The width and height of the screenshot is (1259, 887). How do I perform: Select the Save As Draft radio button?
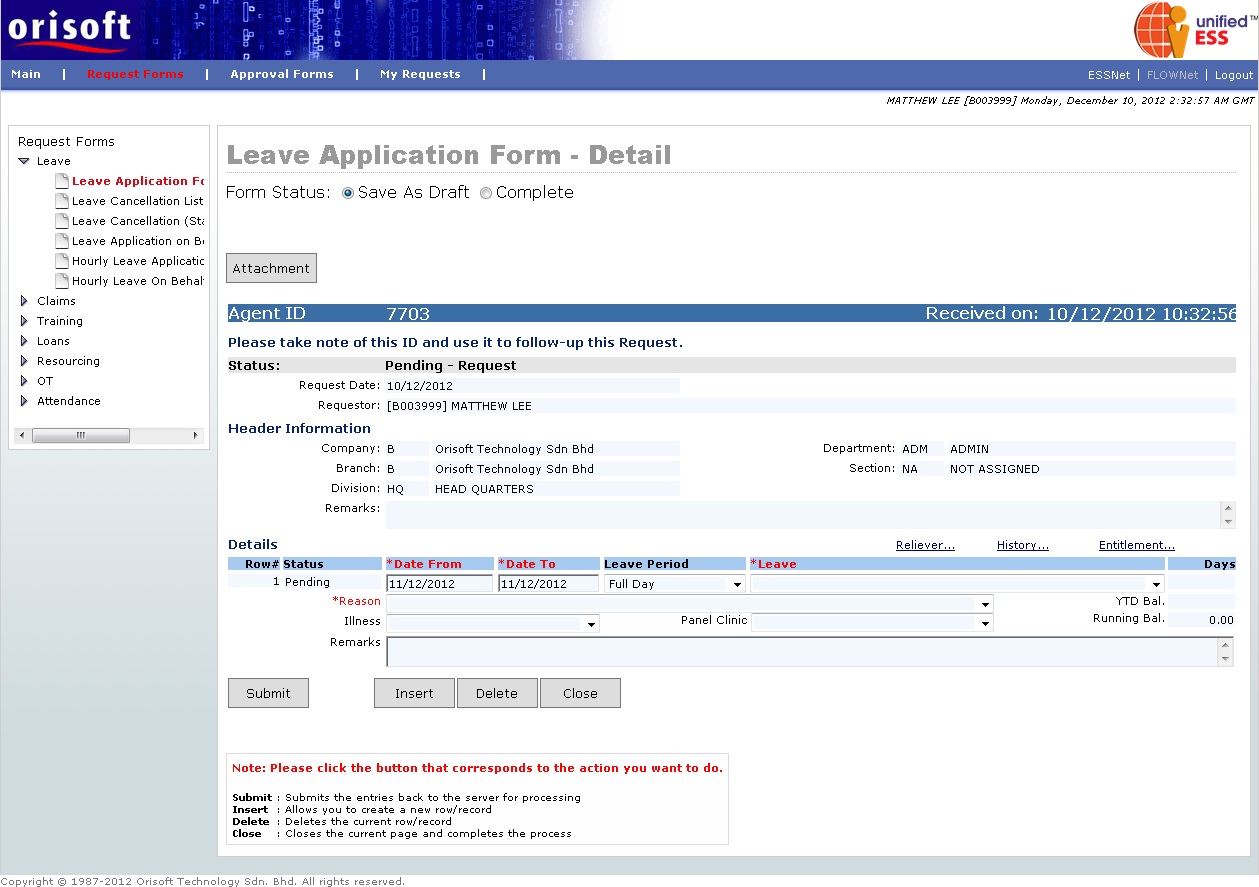[x=348, y=193]
